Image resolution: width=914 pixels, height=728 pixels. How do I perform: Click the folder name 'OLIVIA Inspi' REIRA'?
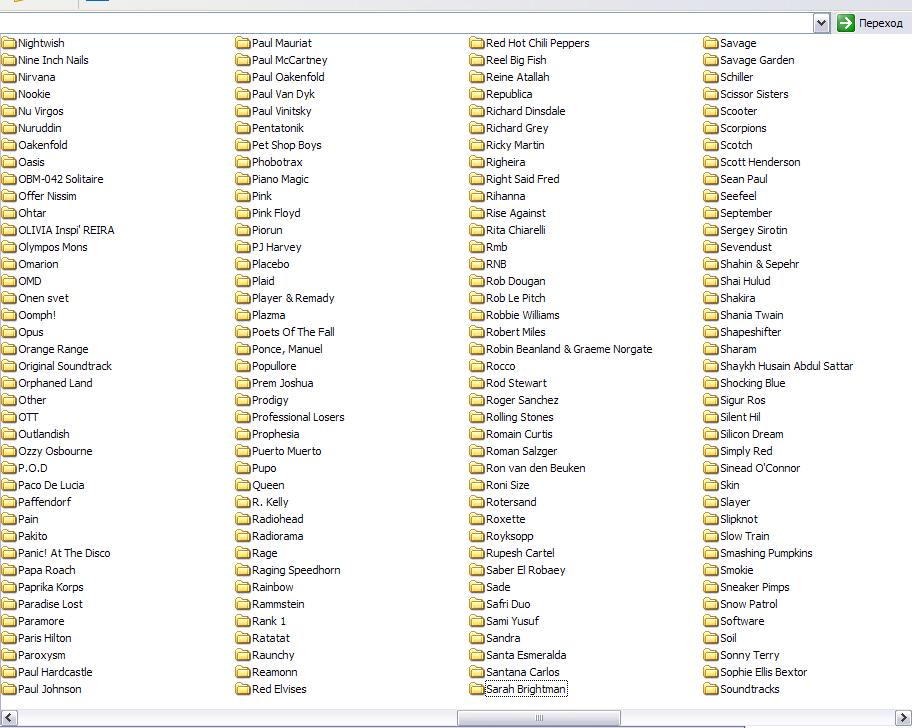click(x=66, y=230)
